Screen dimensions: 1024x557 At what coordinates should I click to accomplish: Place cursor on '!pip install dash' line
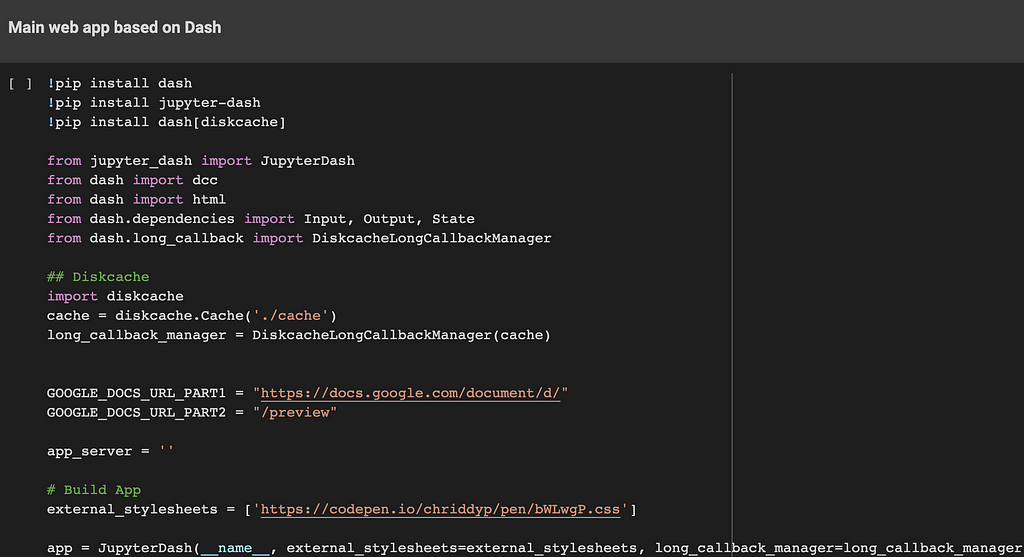120,84
